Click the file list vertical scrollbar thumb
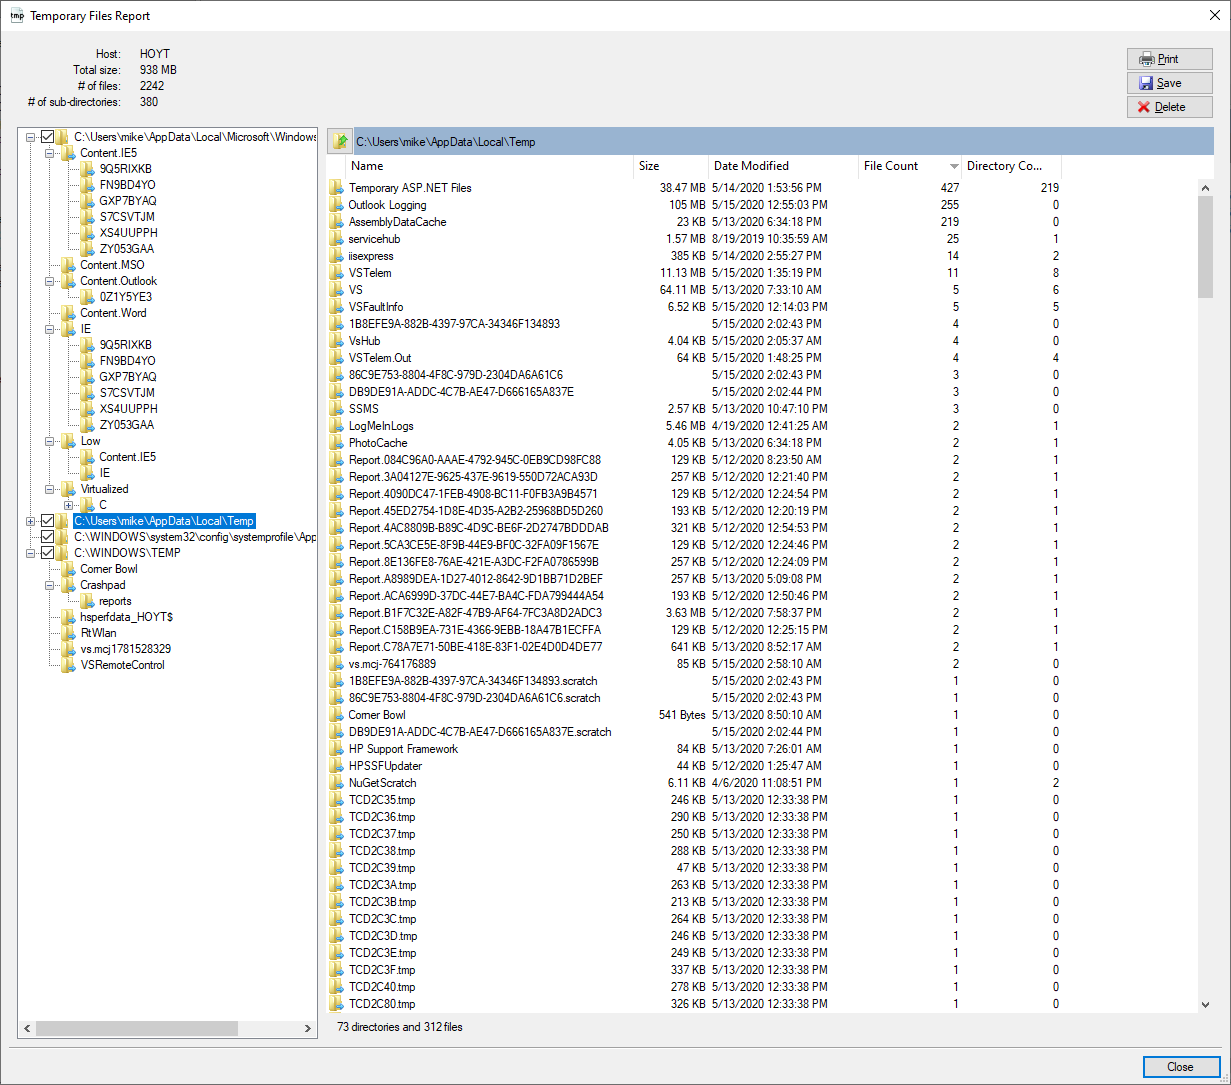 1205,246
